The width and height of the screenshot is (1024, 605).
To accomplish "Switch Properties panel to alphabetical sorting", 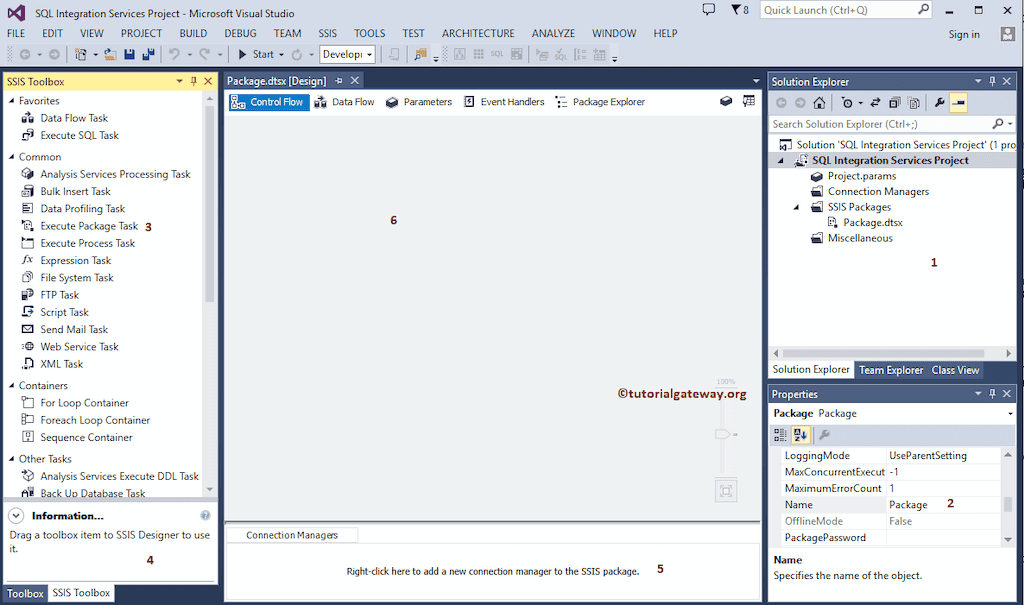I will click(x=801, y=434).
